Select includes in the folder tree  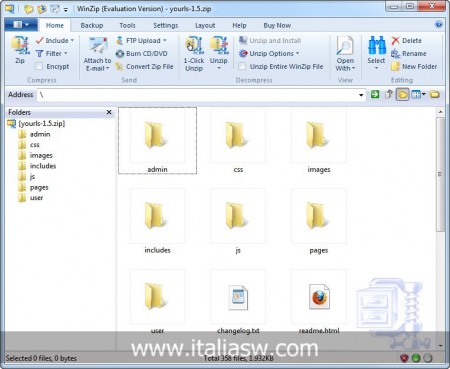point(37,166)
